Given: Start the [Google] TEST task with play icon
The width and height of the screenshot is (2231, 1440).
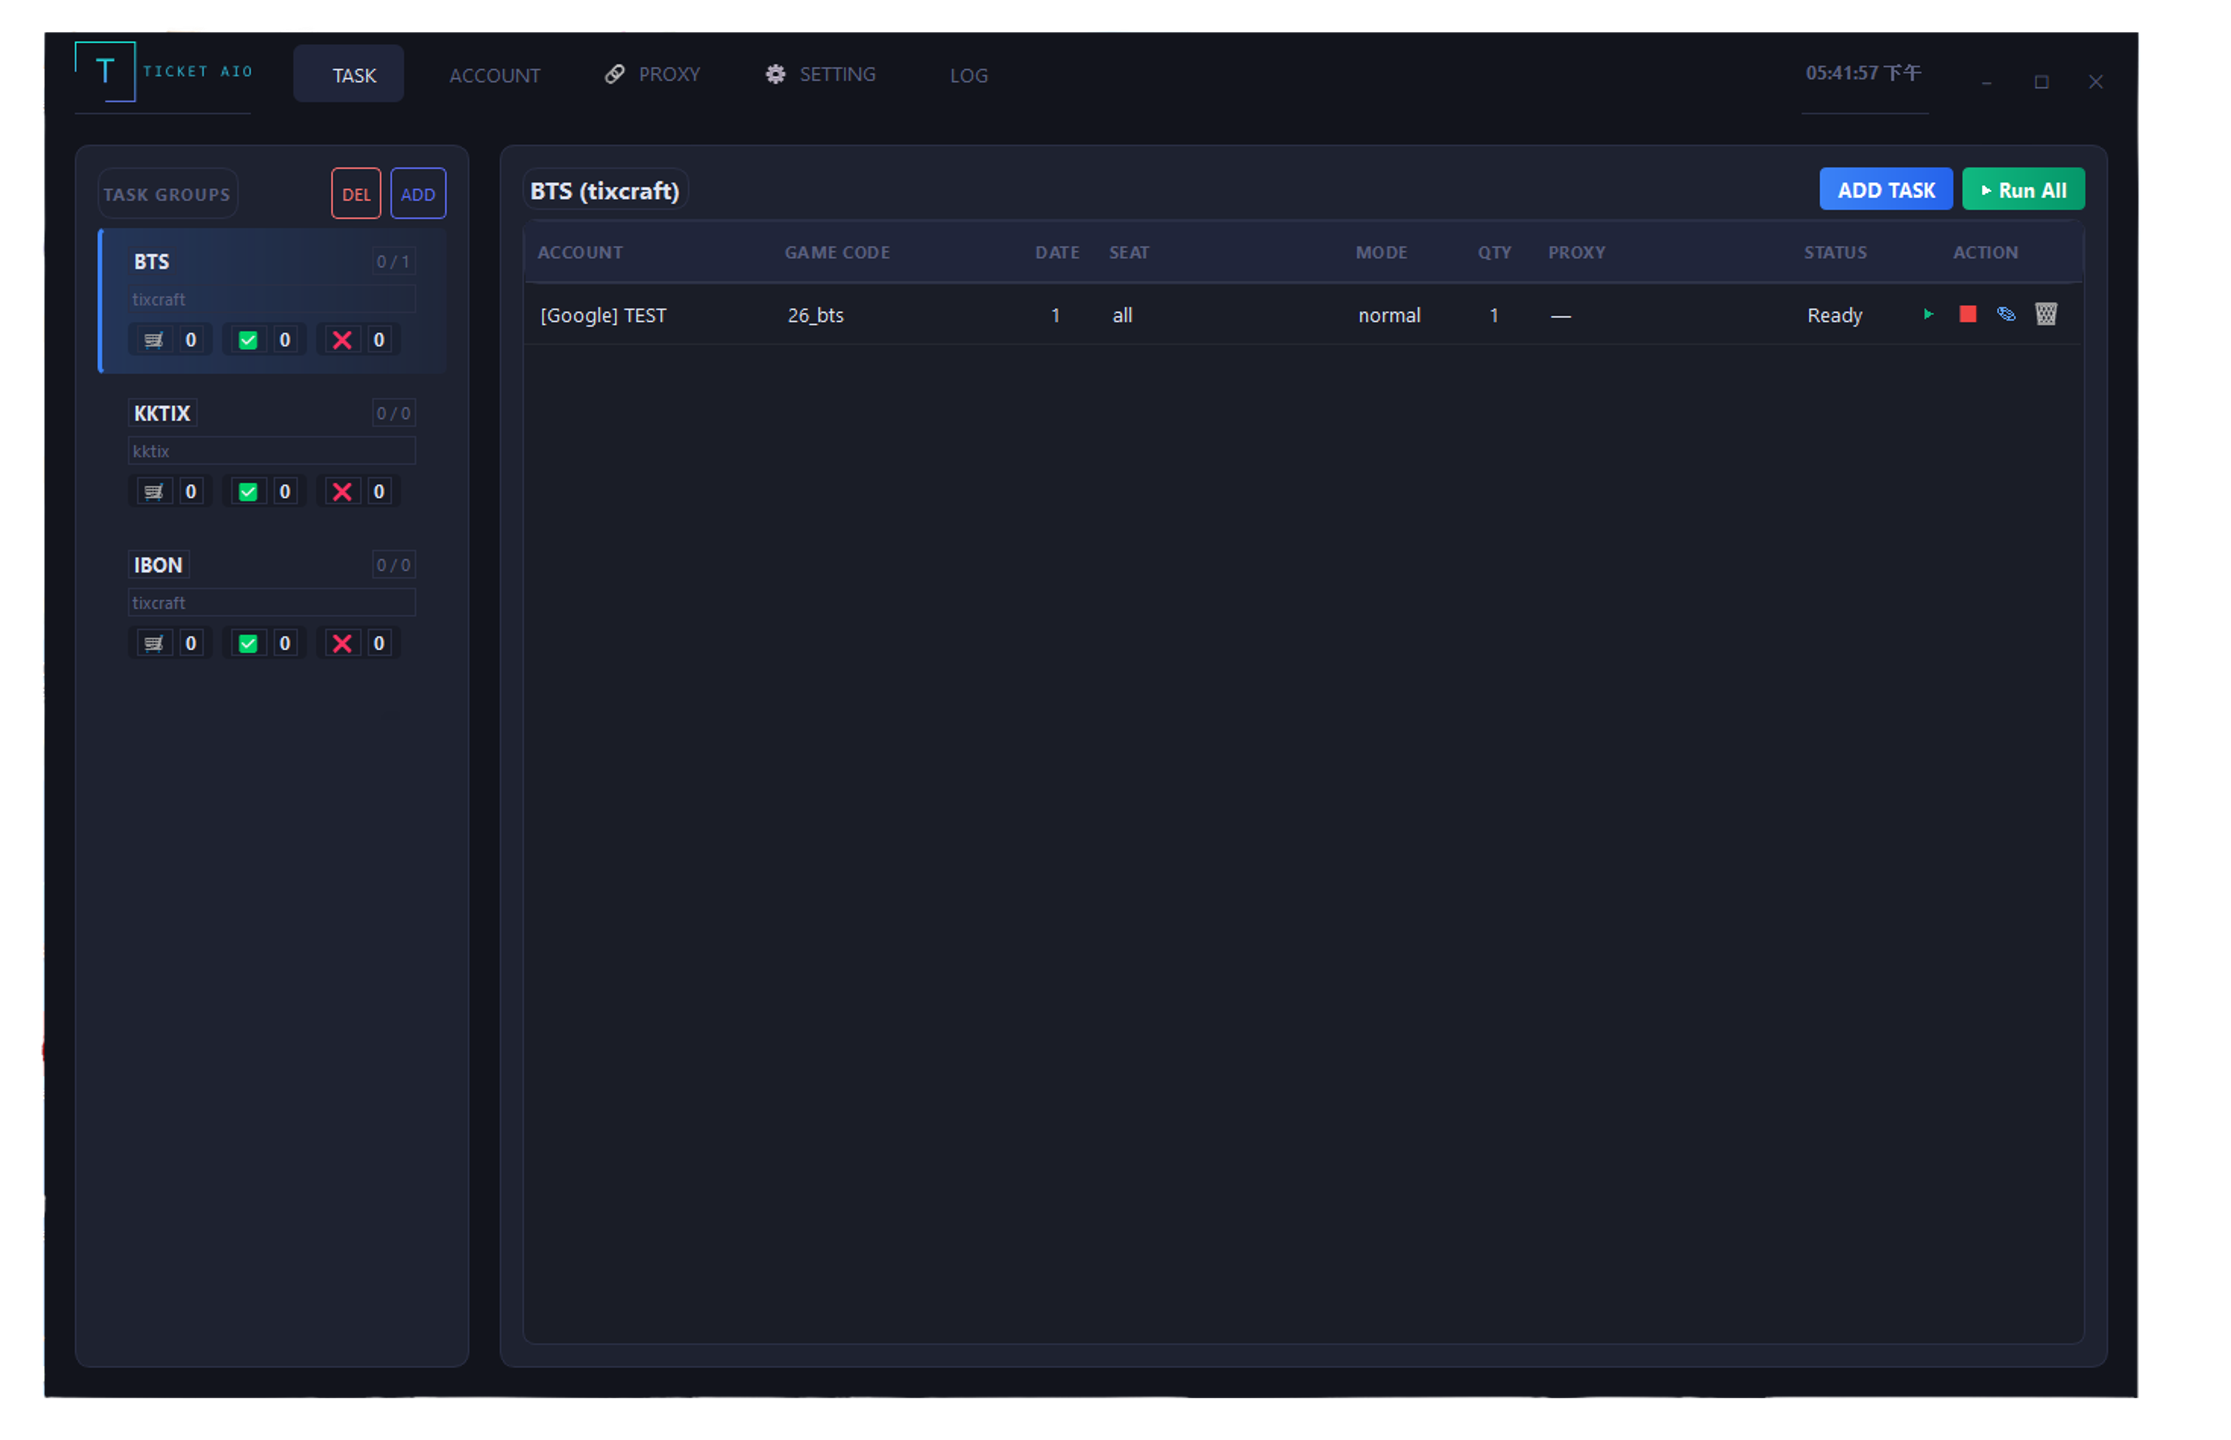Looking at the screenshot, I should (x=1928, y=315).
